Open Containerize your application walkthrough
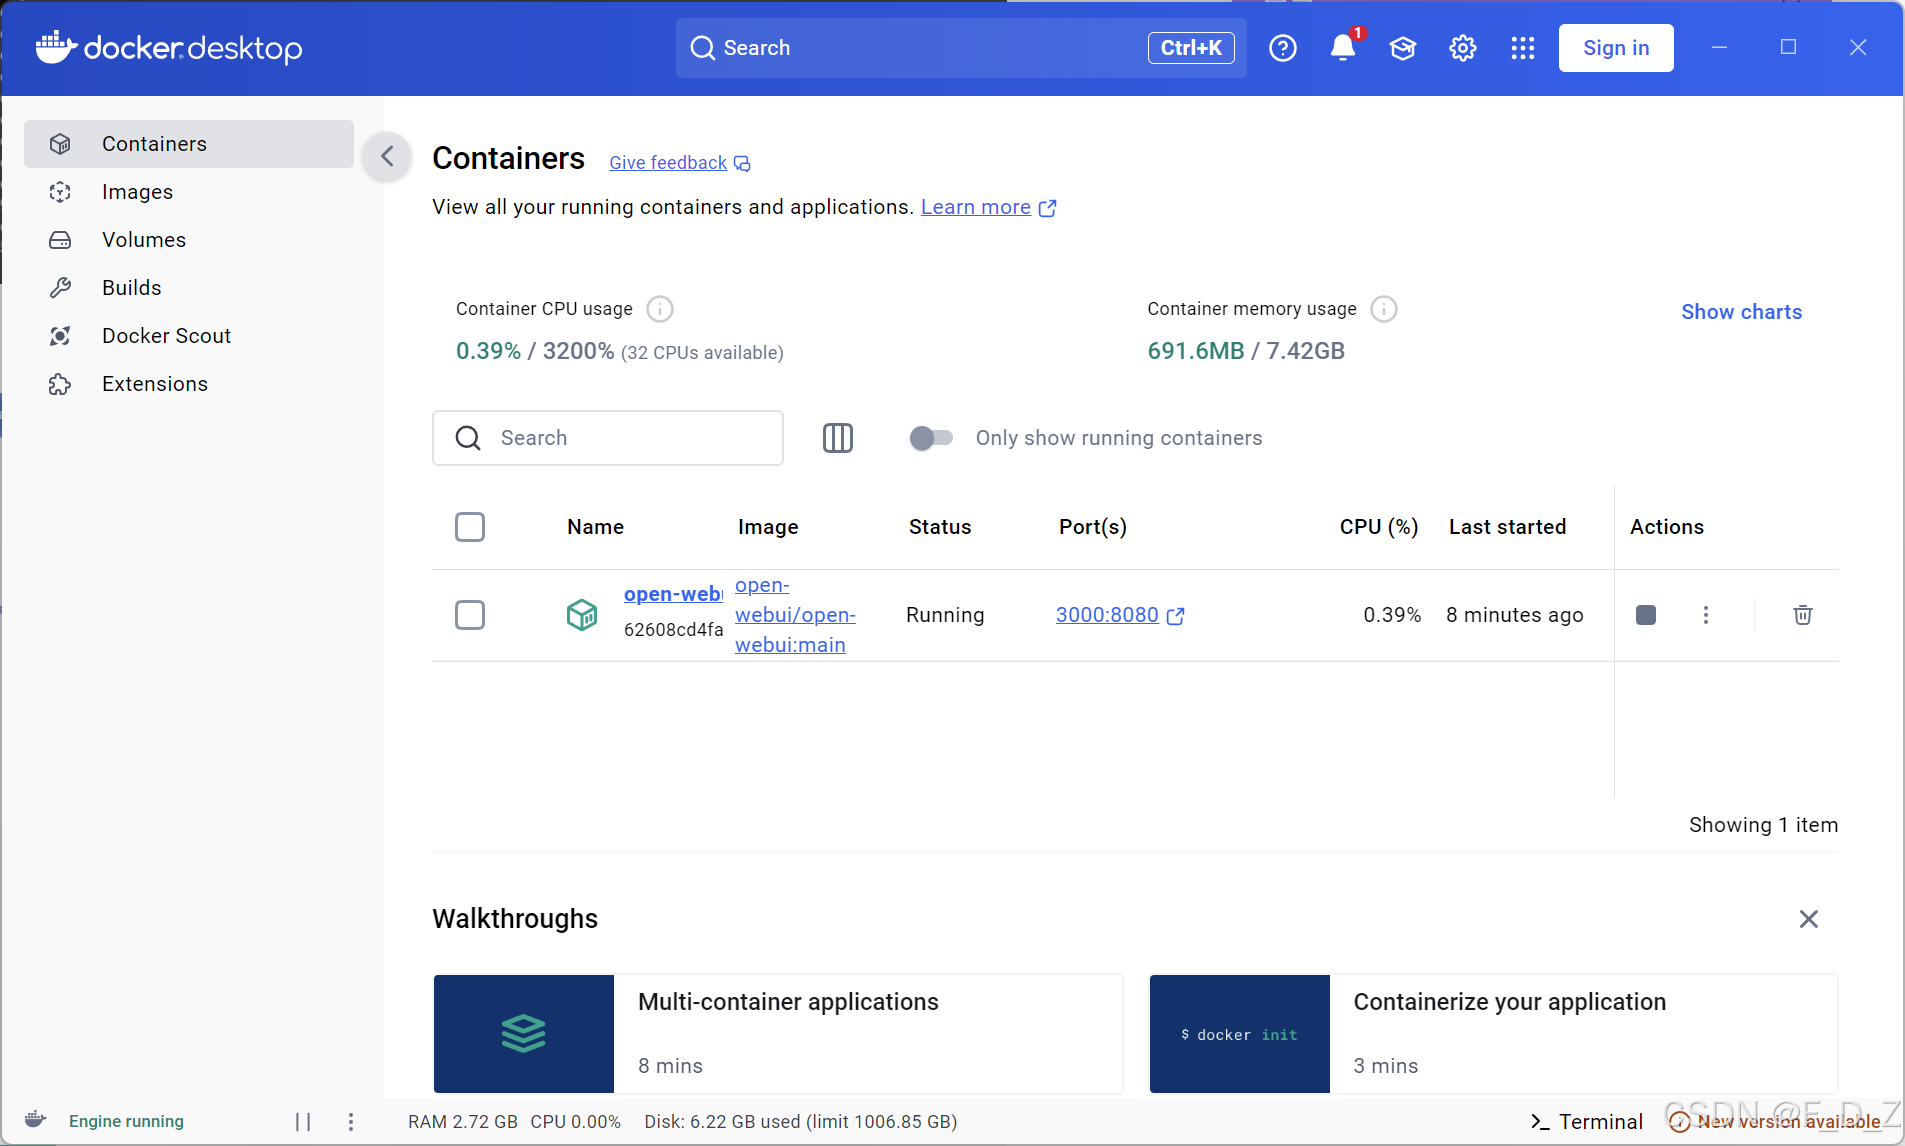Screen dimensions: 1905x1146 [1494, 1034]
